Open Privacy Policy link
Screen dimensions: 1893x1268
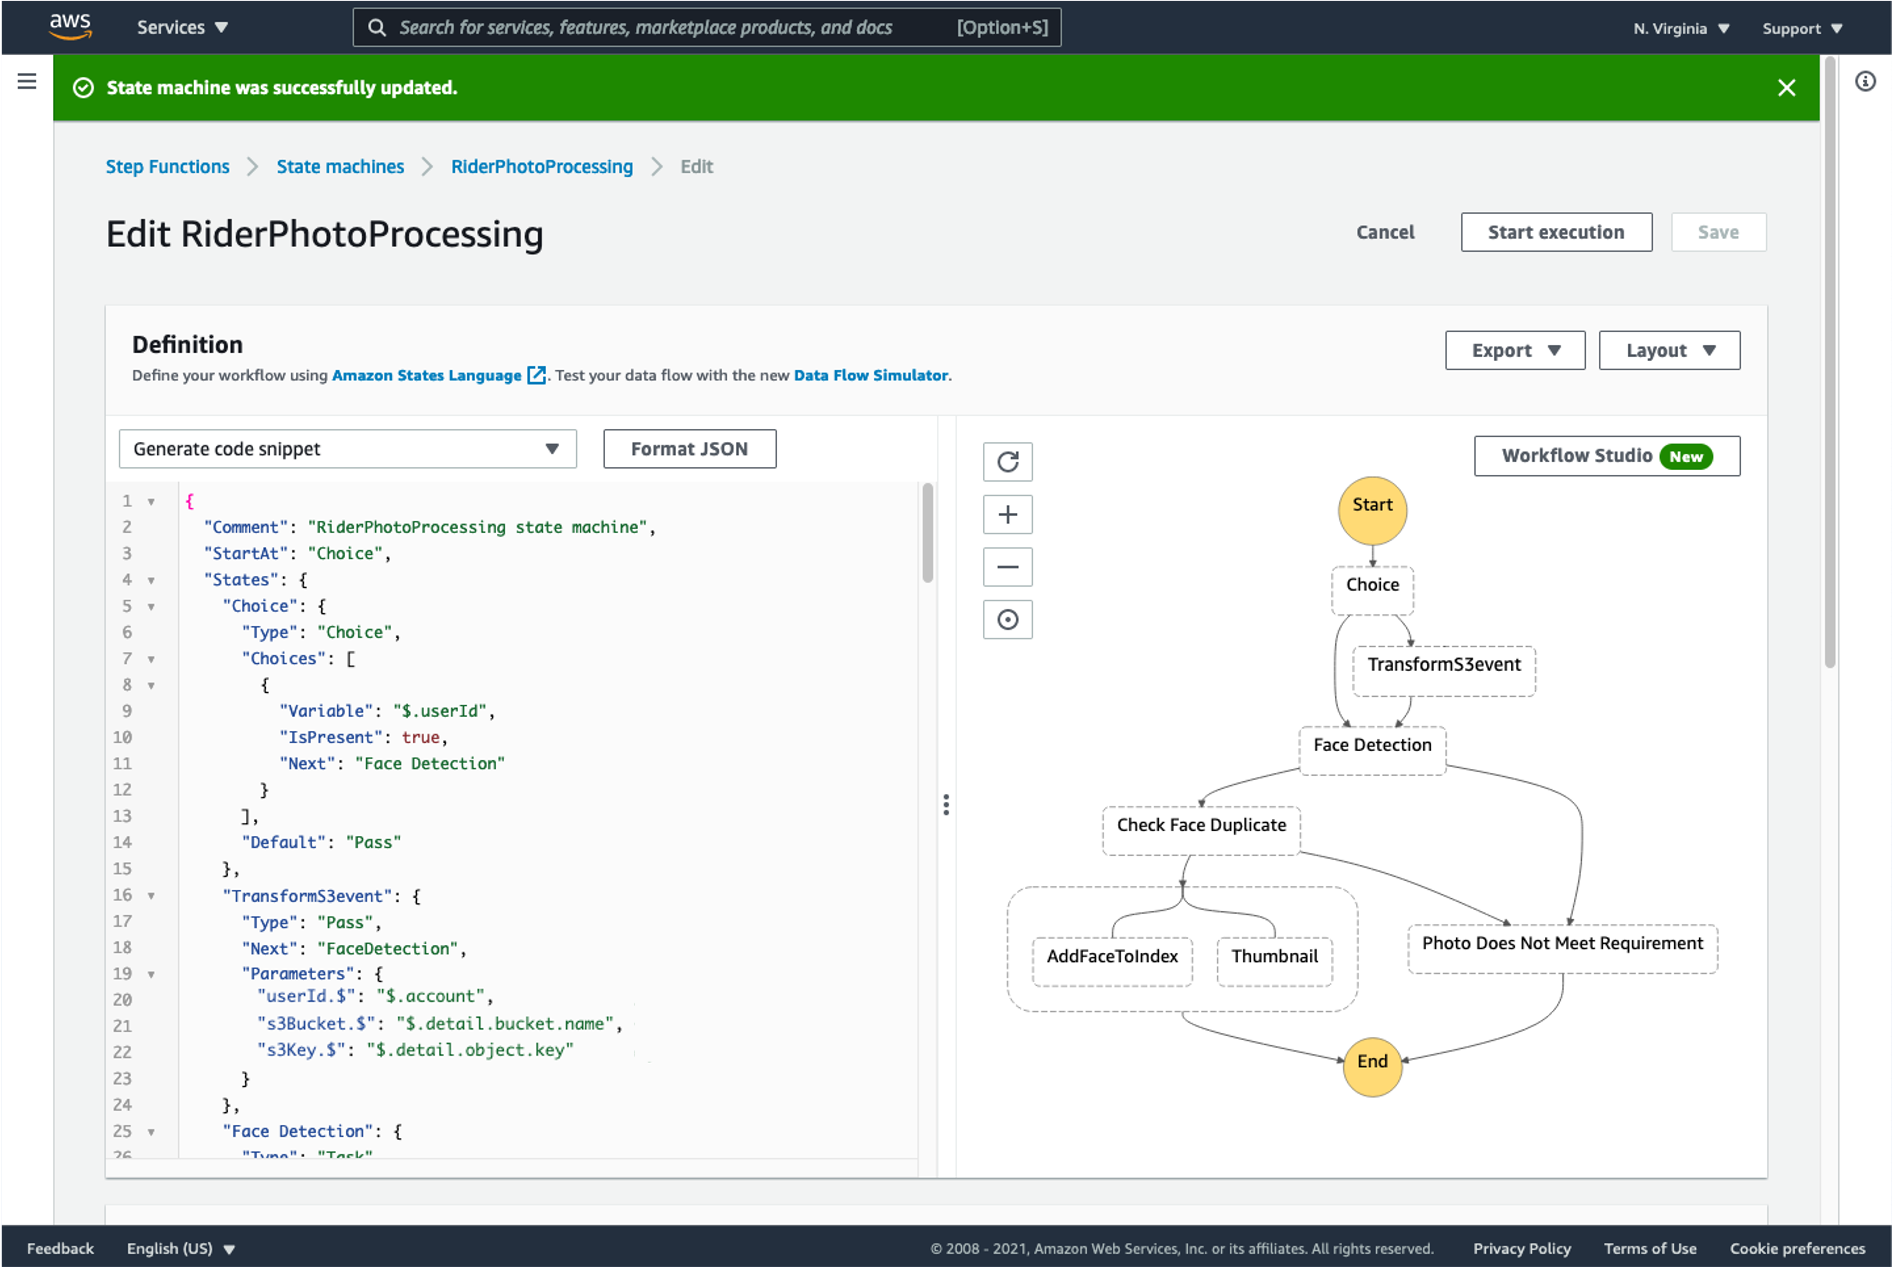pyautogui.click(x=1521, y=1249)
